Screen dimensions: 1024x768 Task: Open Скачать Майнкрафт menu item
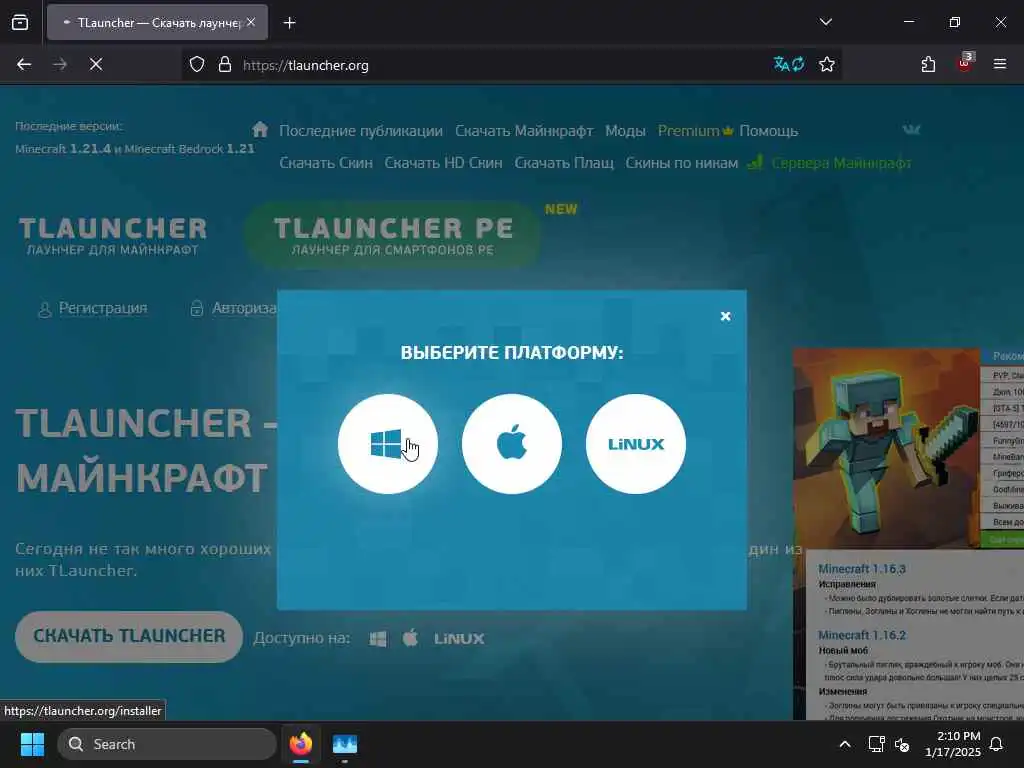(x=524, y=131)
